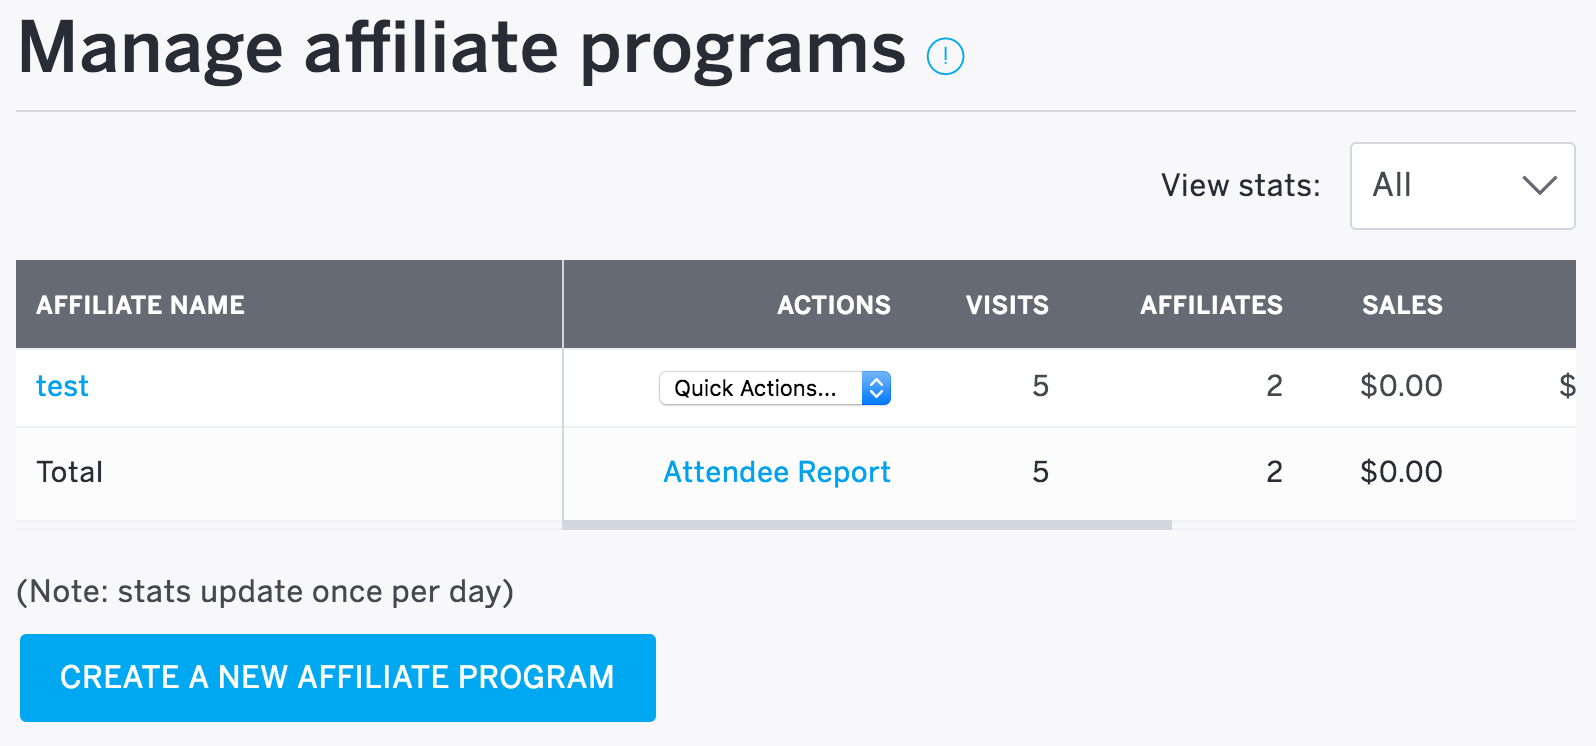Click visits count 5 in test row

(1040, 386)
